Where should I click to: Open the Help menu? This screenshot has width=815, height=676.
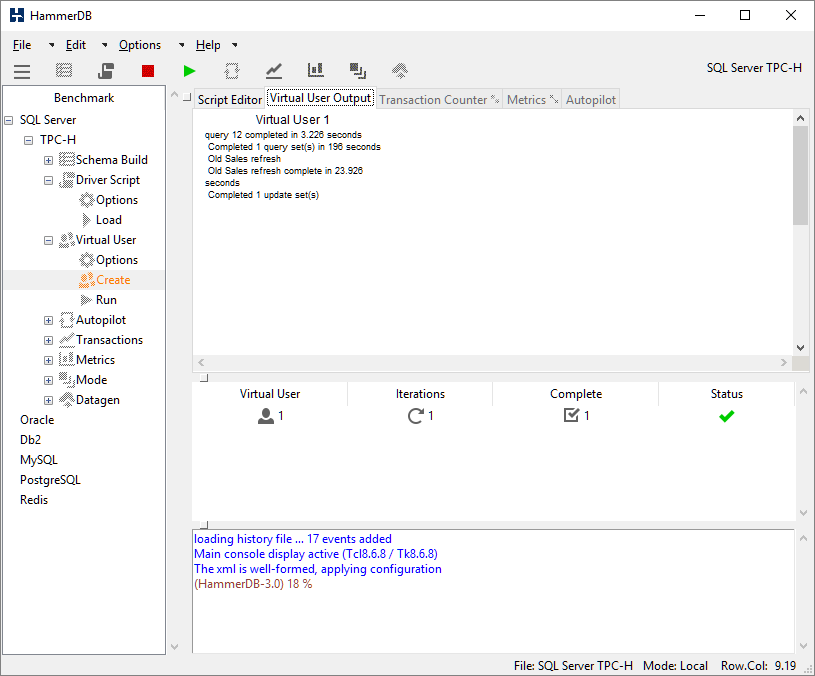tap(208, 45)
